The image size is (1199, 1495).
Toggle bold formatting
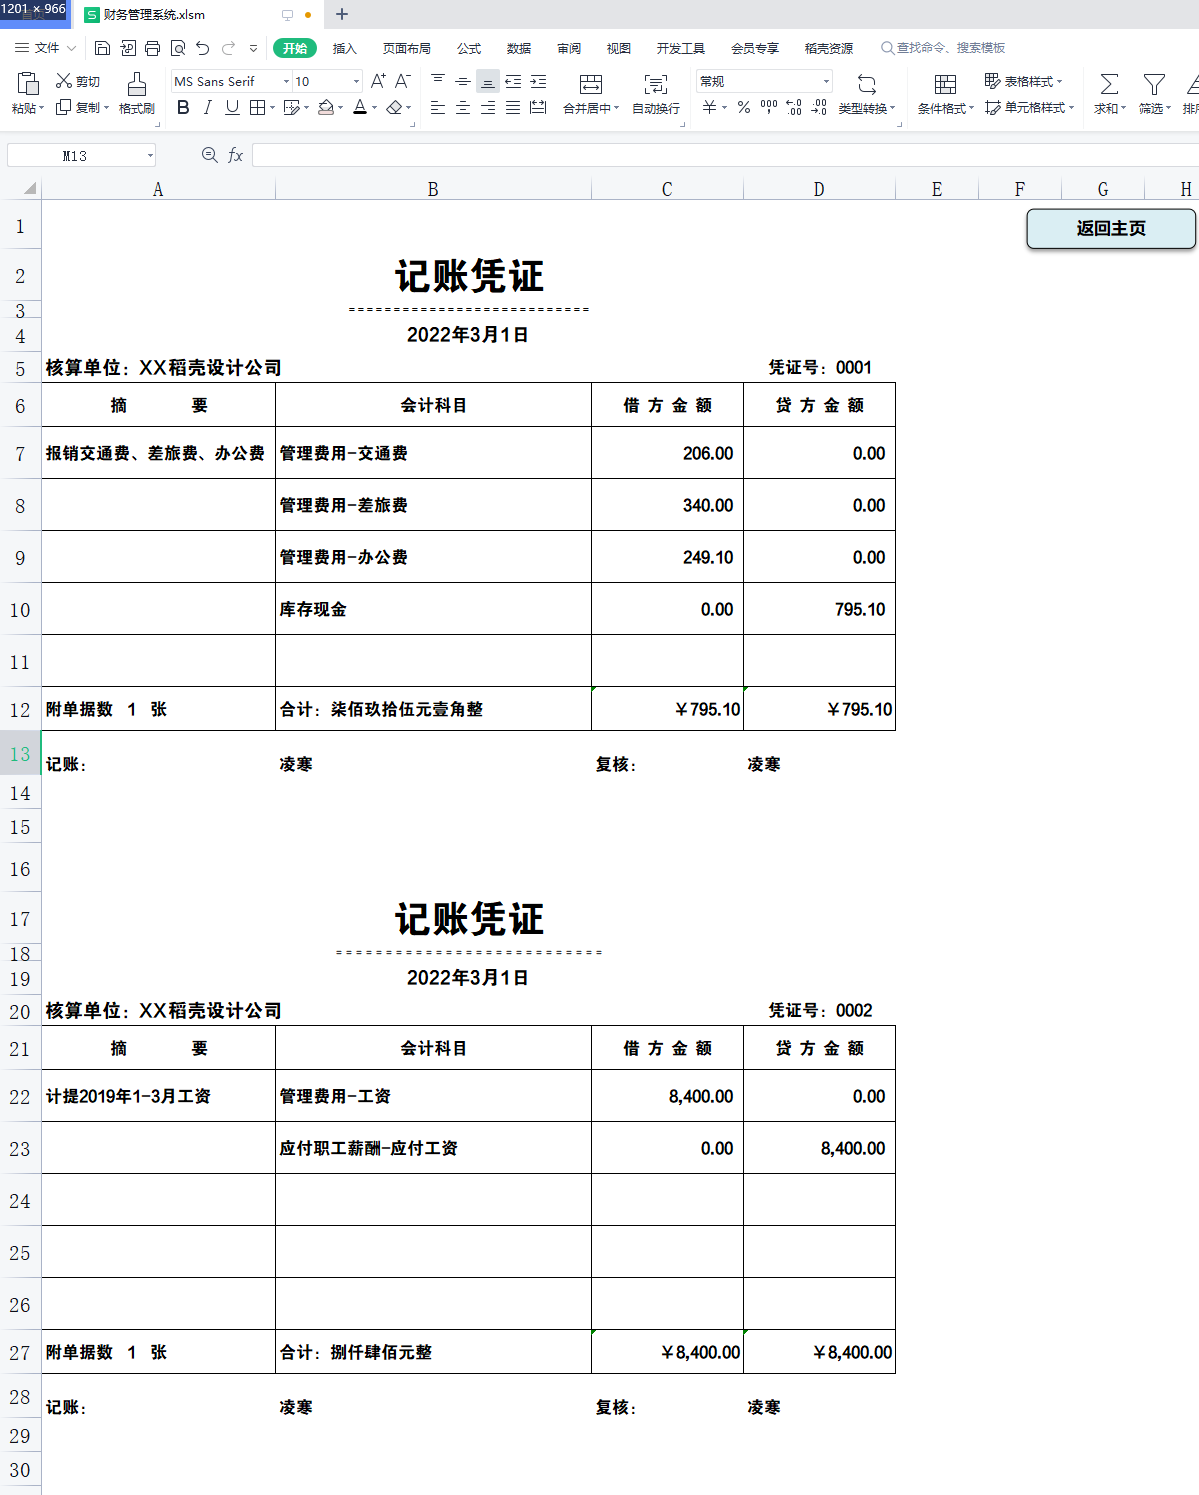181,107
